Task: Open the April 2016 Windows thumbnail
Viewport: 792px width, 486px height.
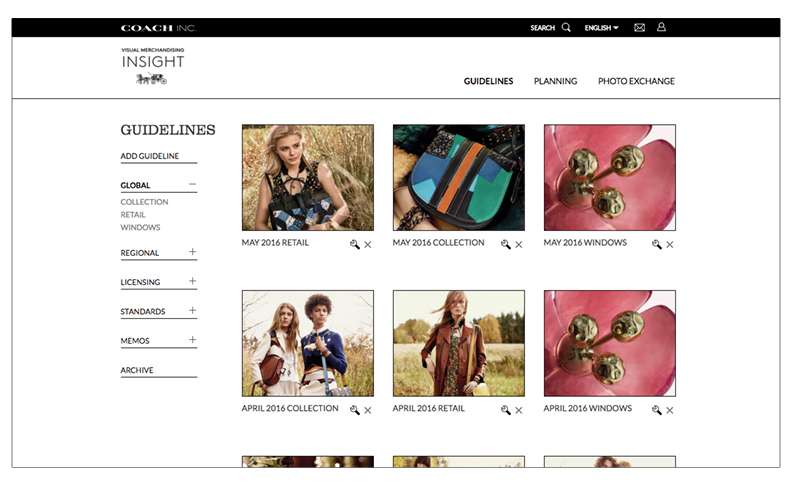Action: point(610,344)
